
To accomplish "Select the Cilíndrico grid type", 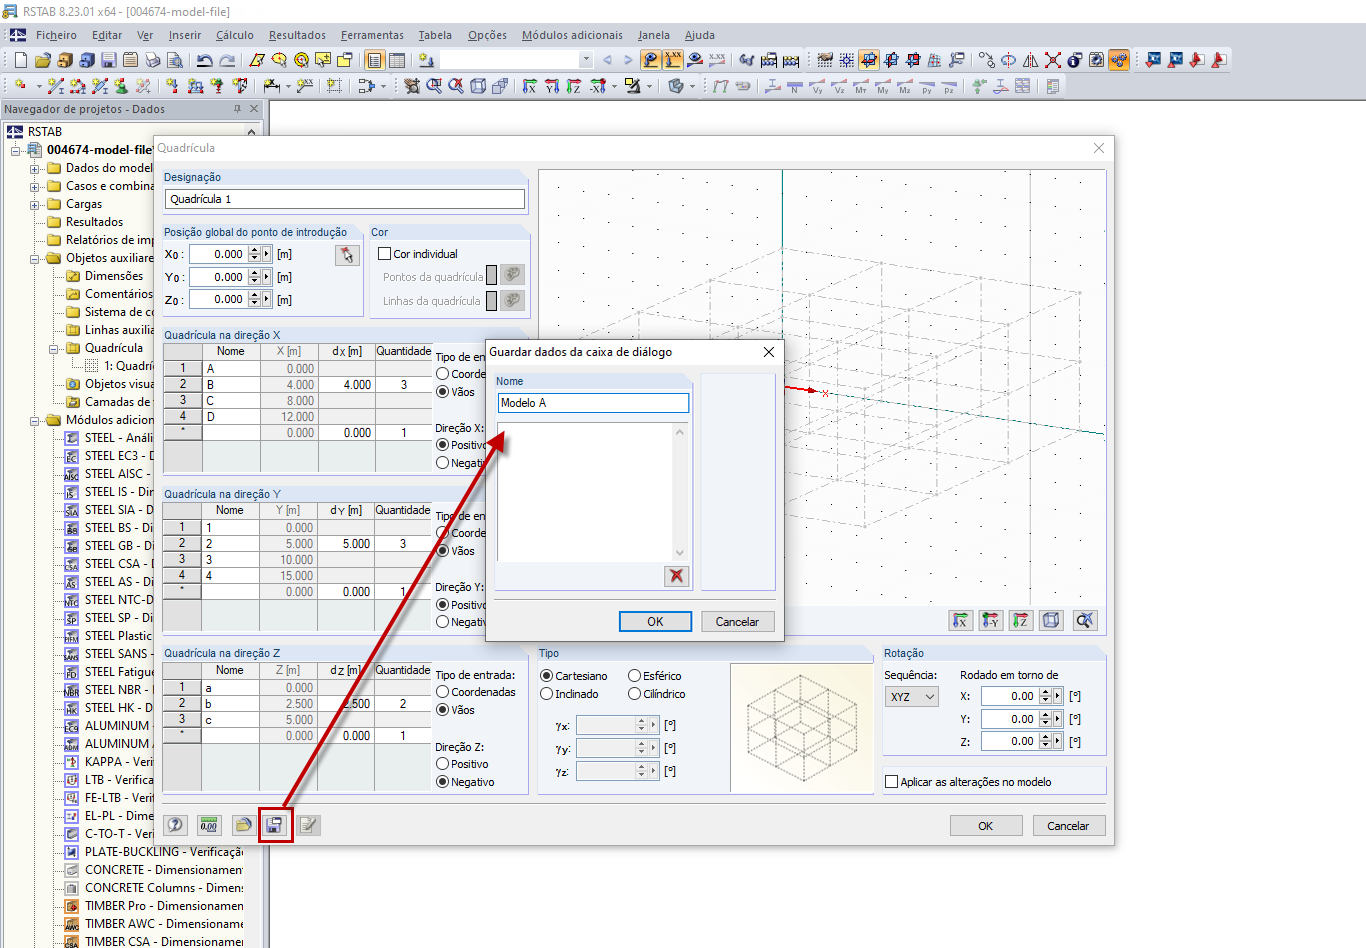I will [635, 694].
